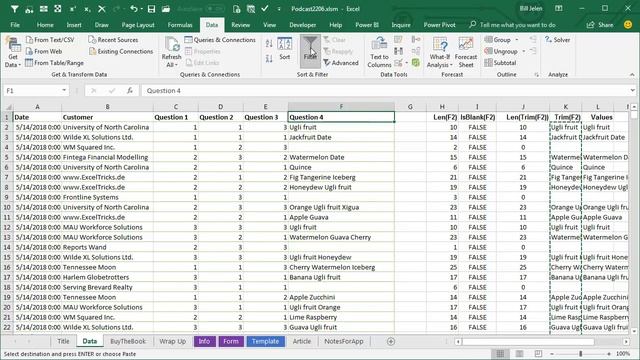This screenshot has height=360, width=640.
Task: Sort Z to A descending
Action: (269, 59)
